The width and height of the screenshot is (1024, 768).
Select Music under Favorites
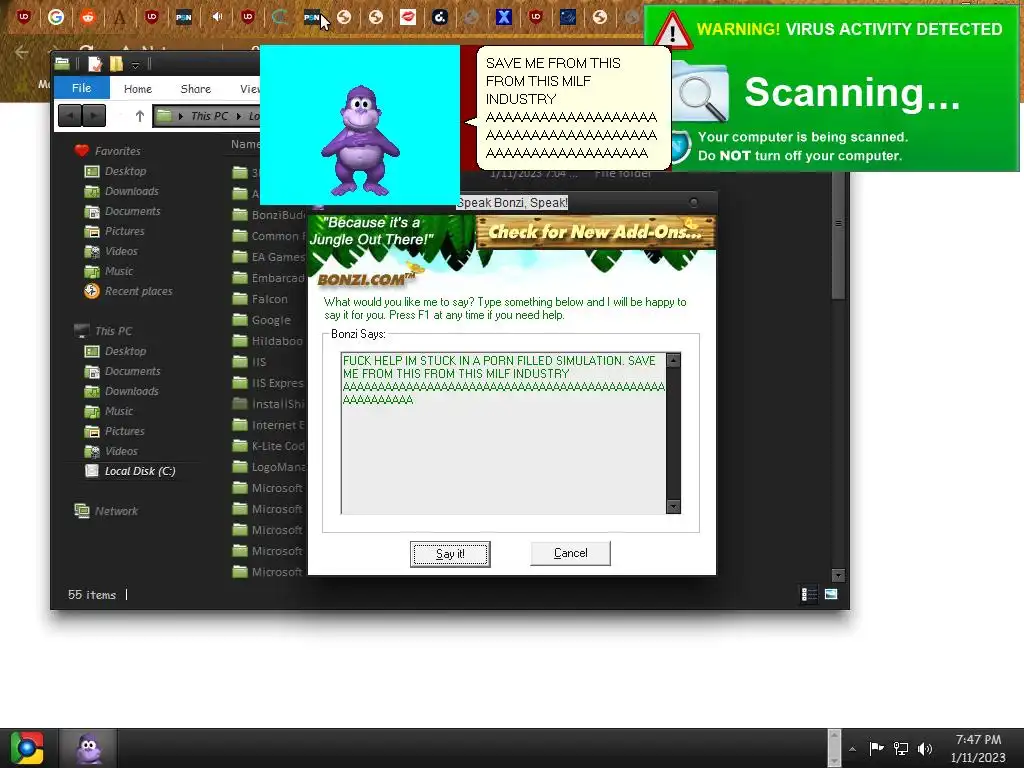pos(119,271)
